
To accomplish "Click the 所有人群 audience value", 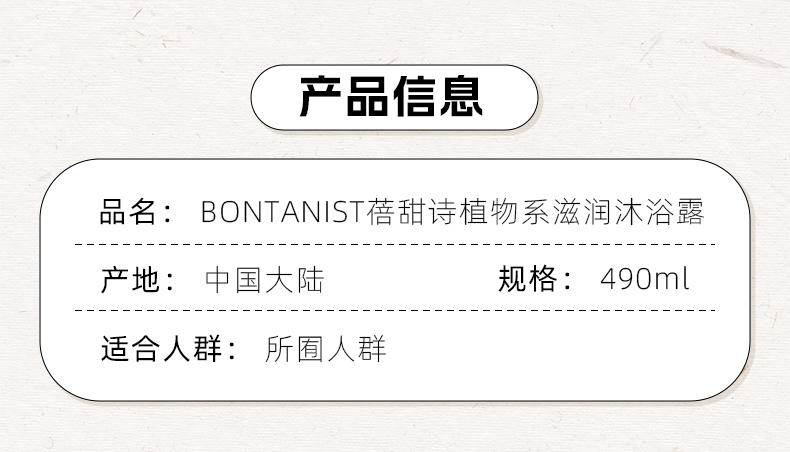I will (x=326, y=349).
